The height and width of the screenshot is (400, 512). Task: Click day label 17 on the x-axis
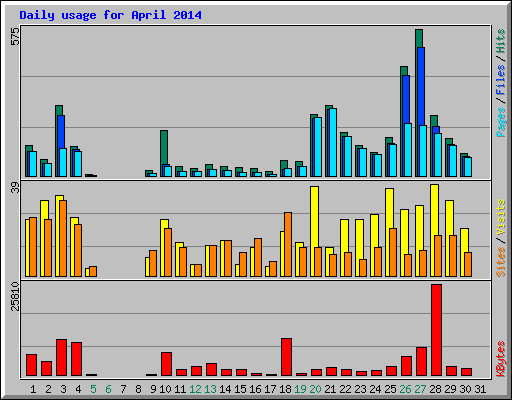pyautogui.click(x=270, y=389)
